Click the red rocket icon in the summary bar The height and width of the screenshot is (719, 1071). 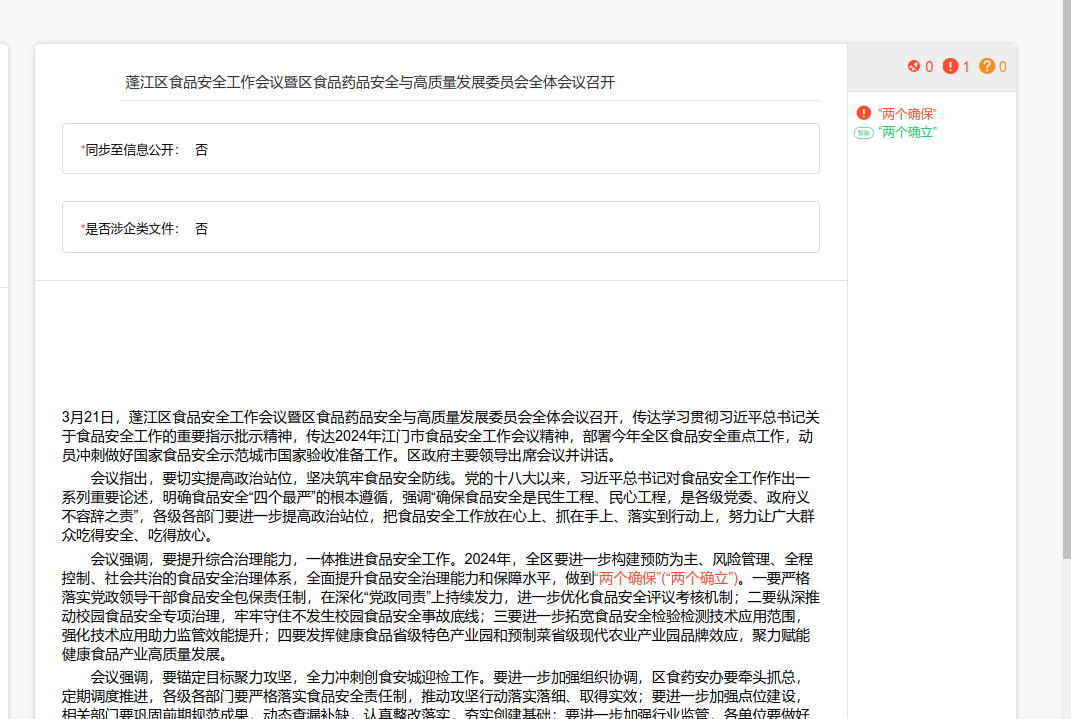pos(913,67)
